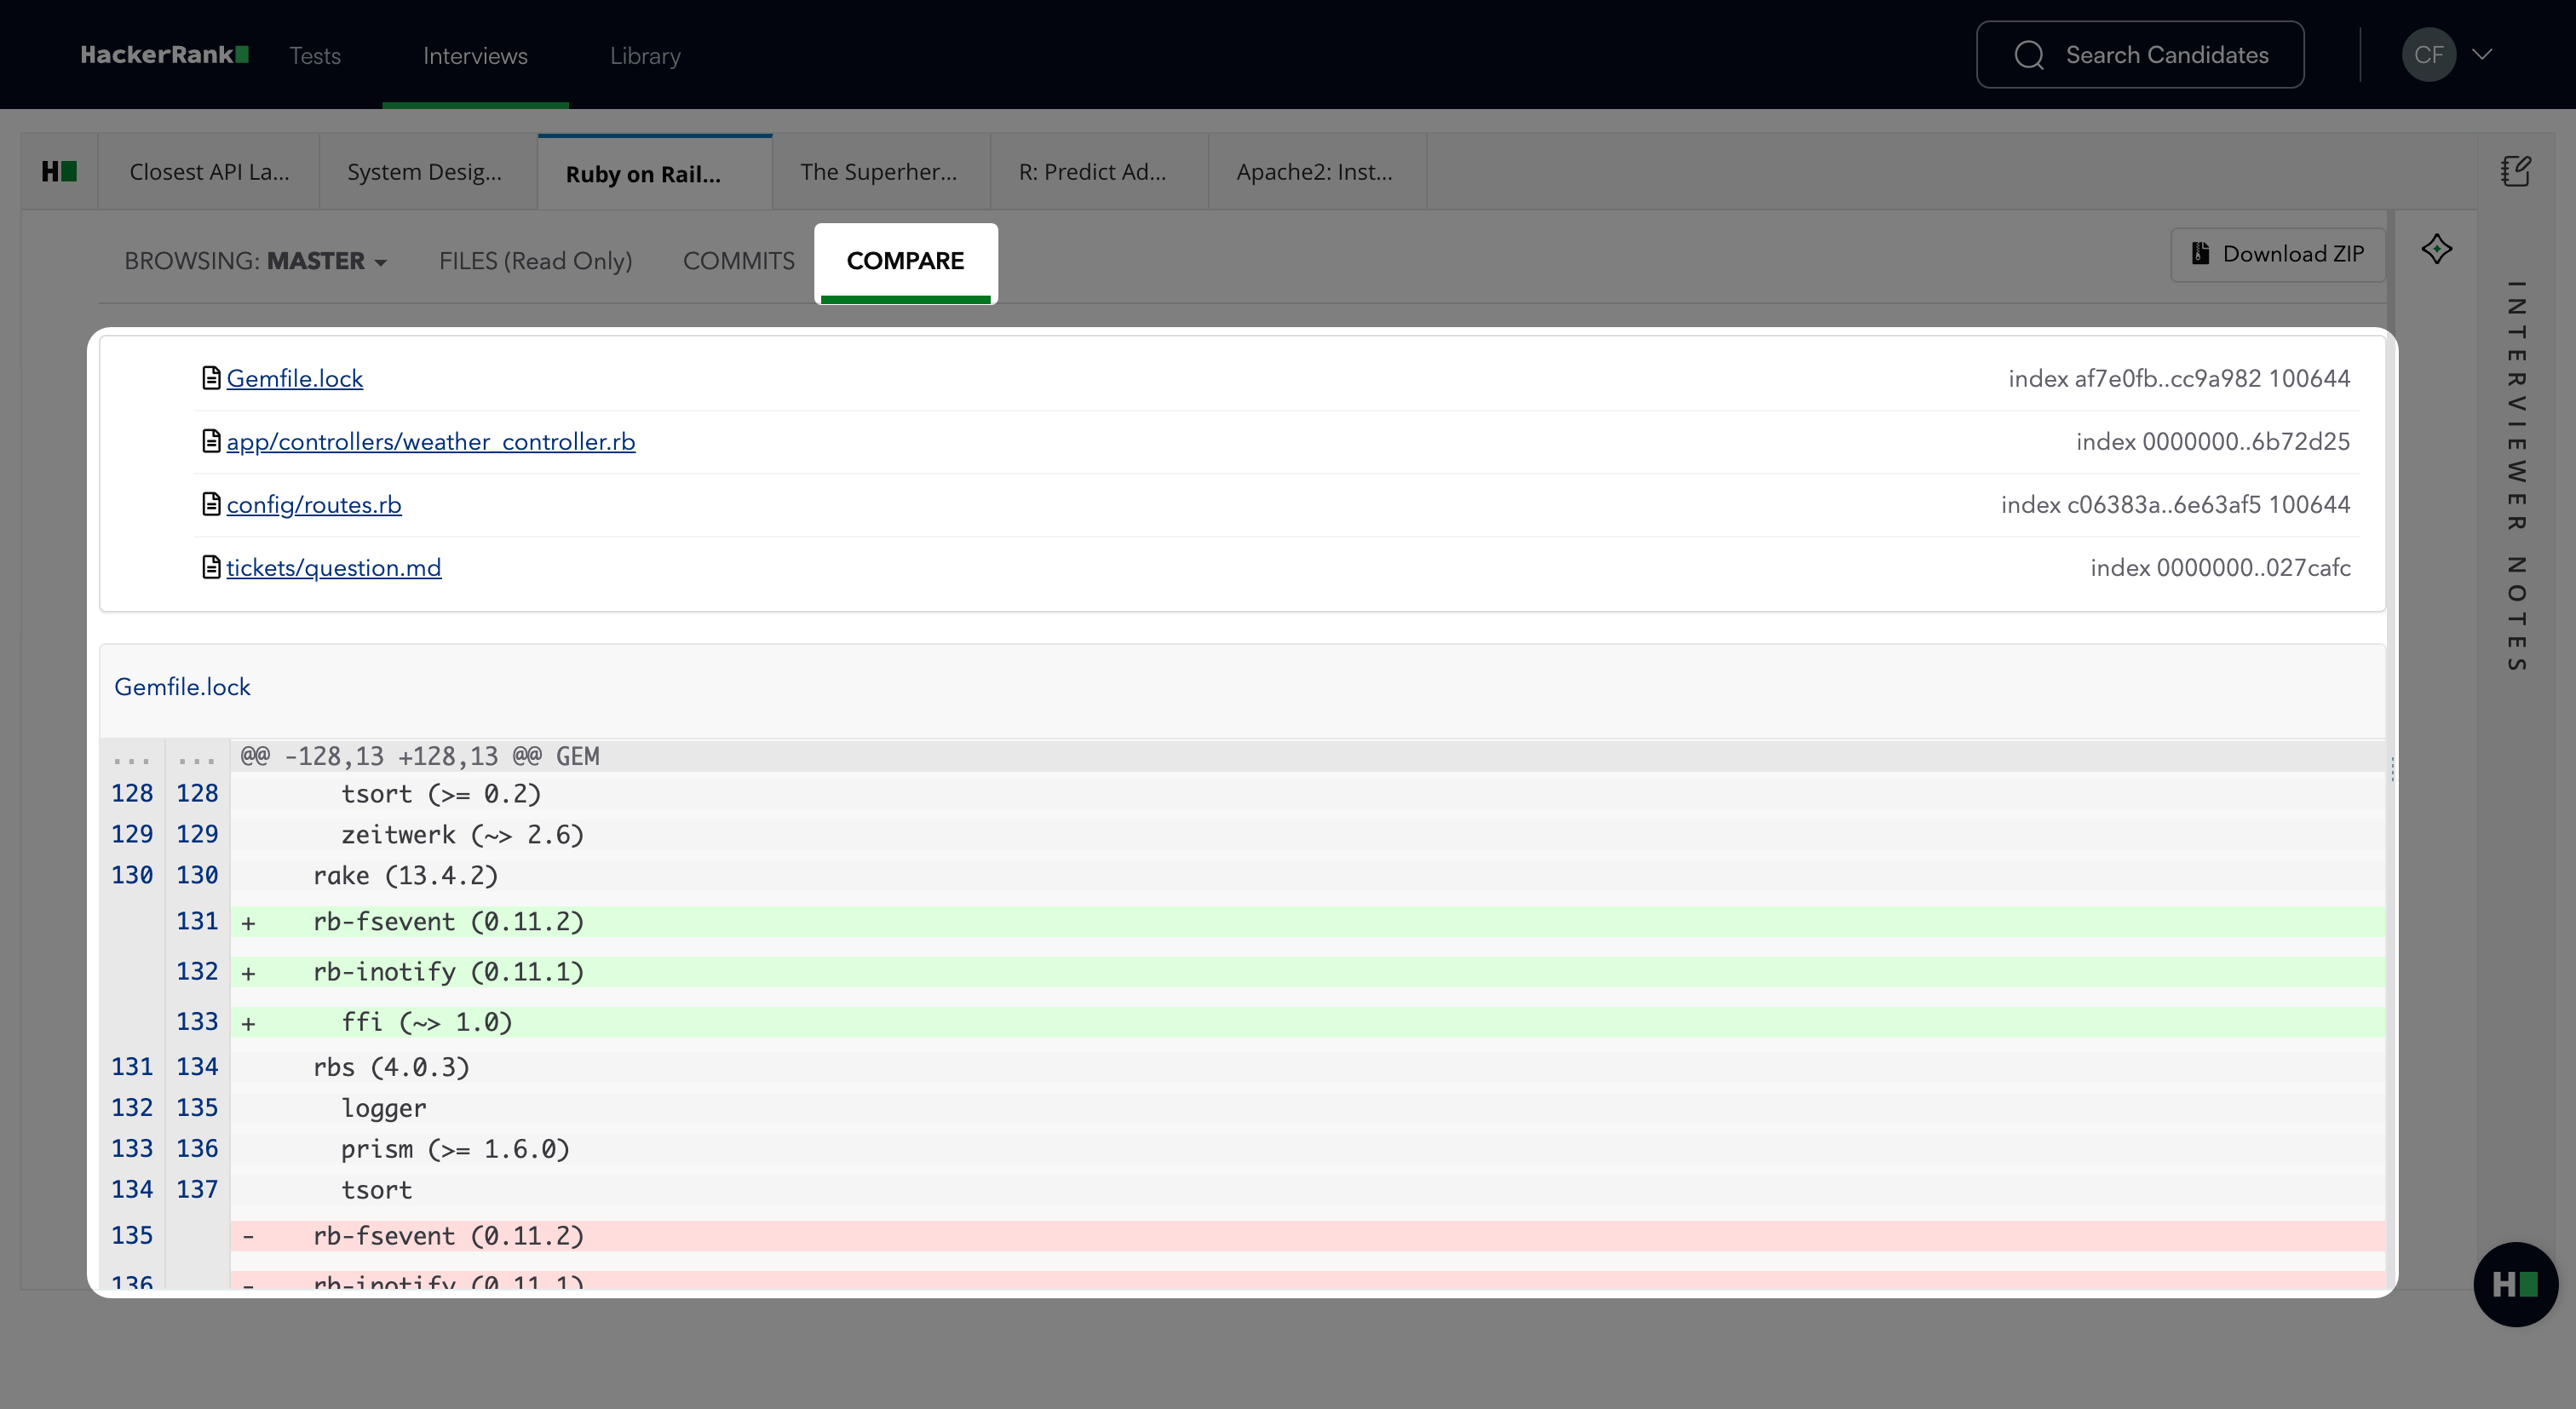This screenshot has width=2576, height=1409.
Task: Click the sparkle AI assistant icon
Action: pyautogui.click(x=2436, y=249)
